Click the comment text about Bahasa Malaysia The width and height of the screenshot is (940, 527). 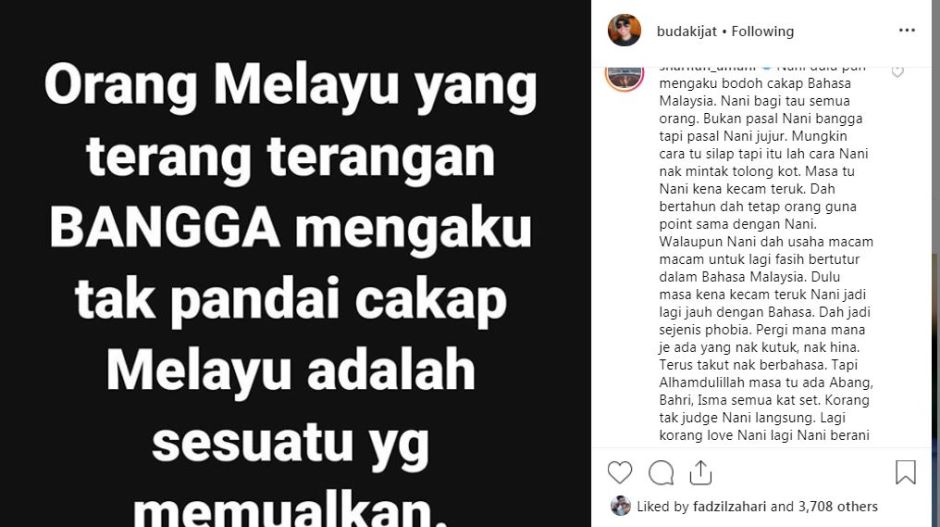[x=766, y=251]
